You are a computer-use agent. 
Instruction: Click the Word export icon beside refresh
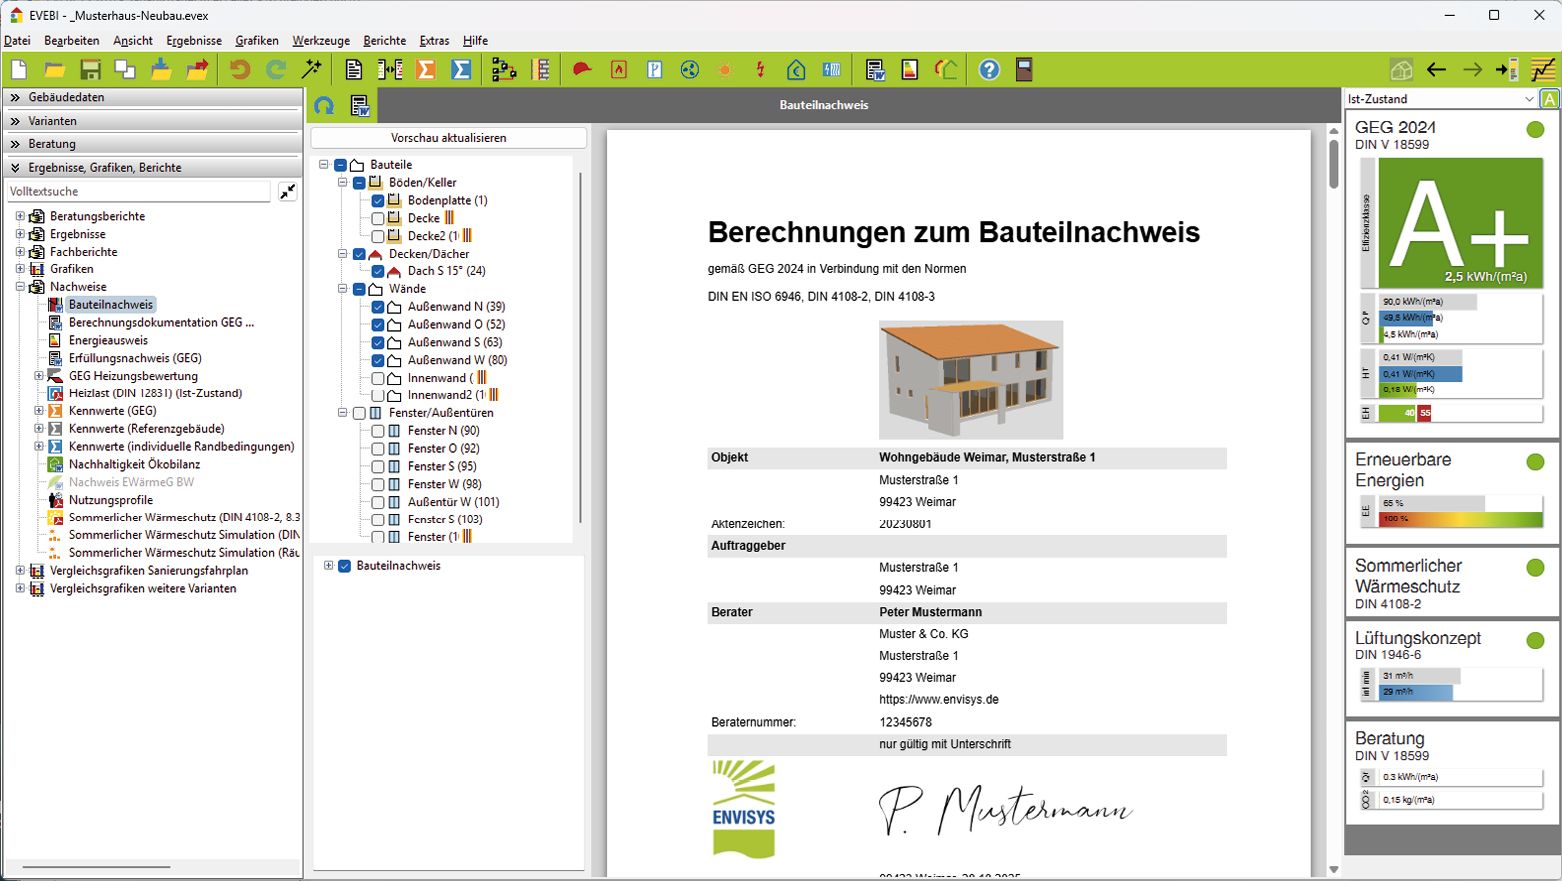click(x=360, y=105)
